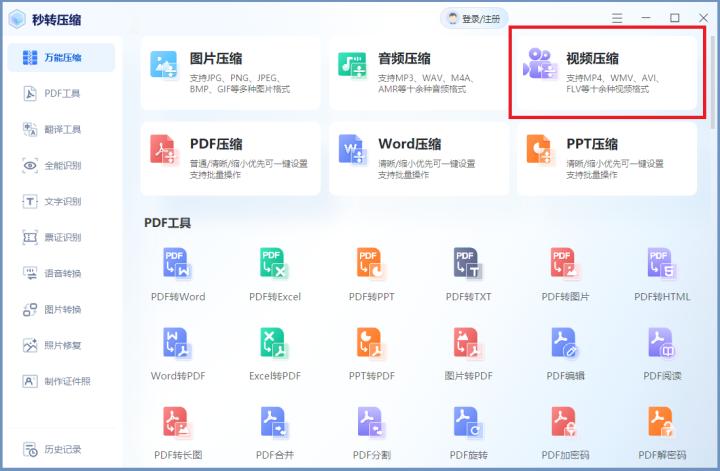Viewport: 720px width, 471px height.
Task: Select the PDF转长图 tool
Action: [178, 433]
